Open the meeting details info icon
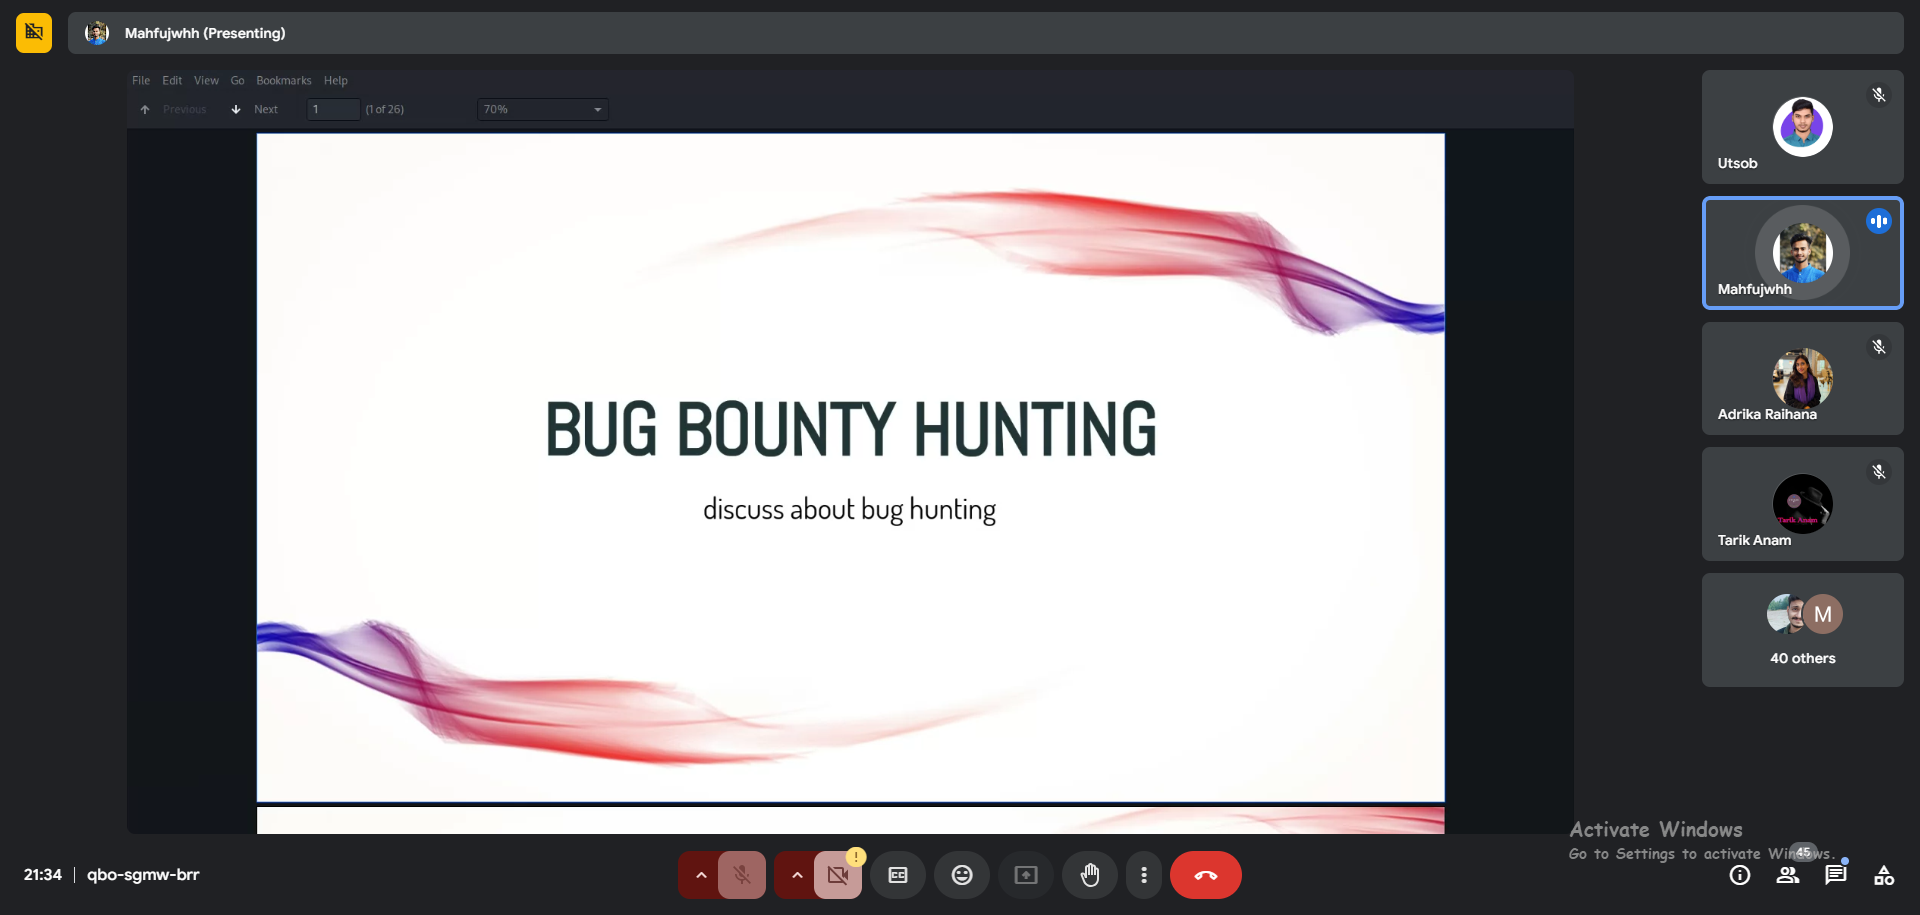 [x=1739, y=876]
